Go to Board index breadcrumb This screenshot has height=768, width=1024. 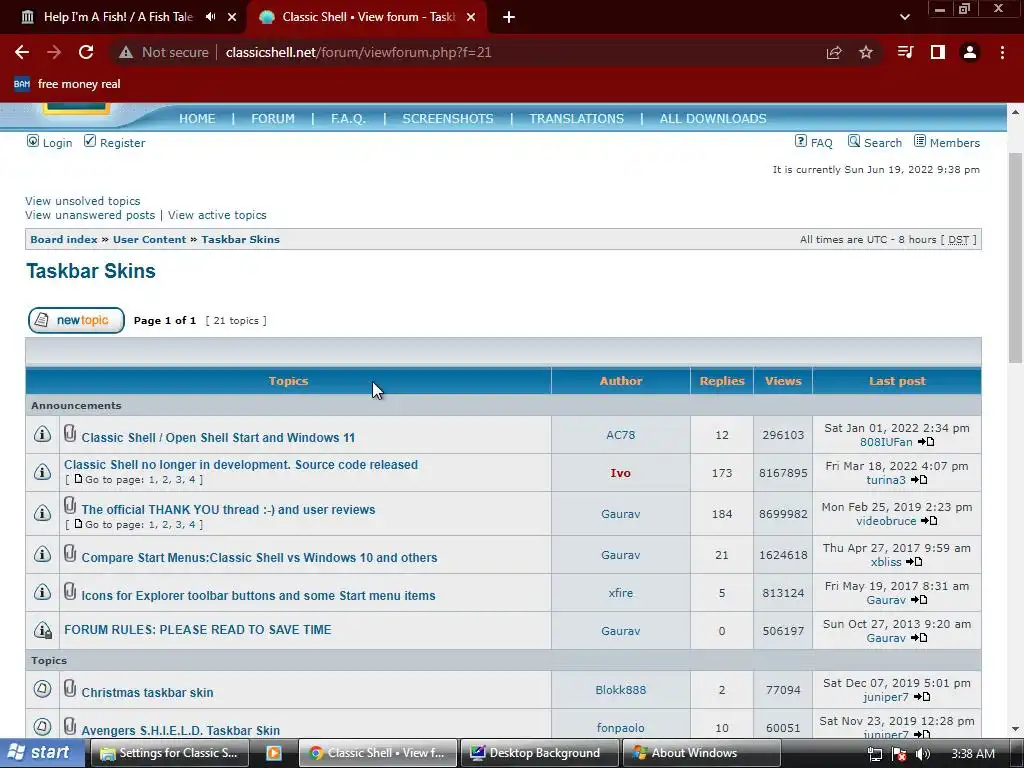click(64, 239)
